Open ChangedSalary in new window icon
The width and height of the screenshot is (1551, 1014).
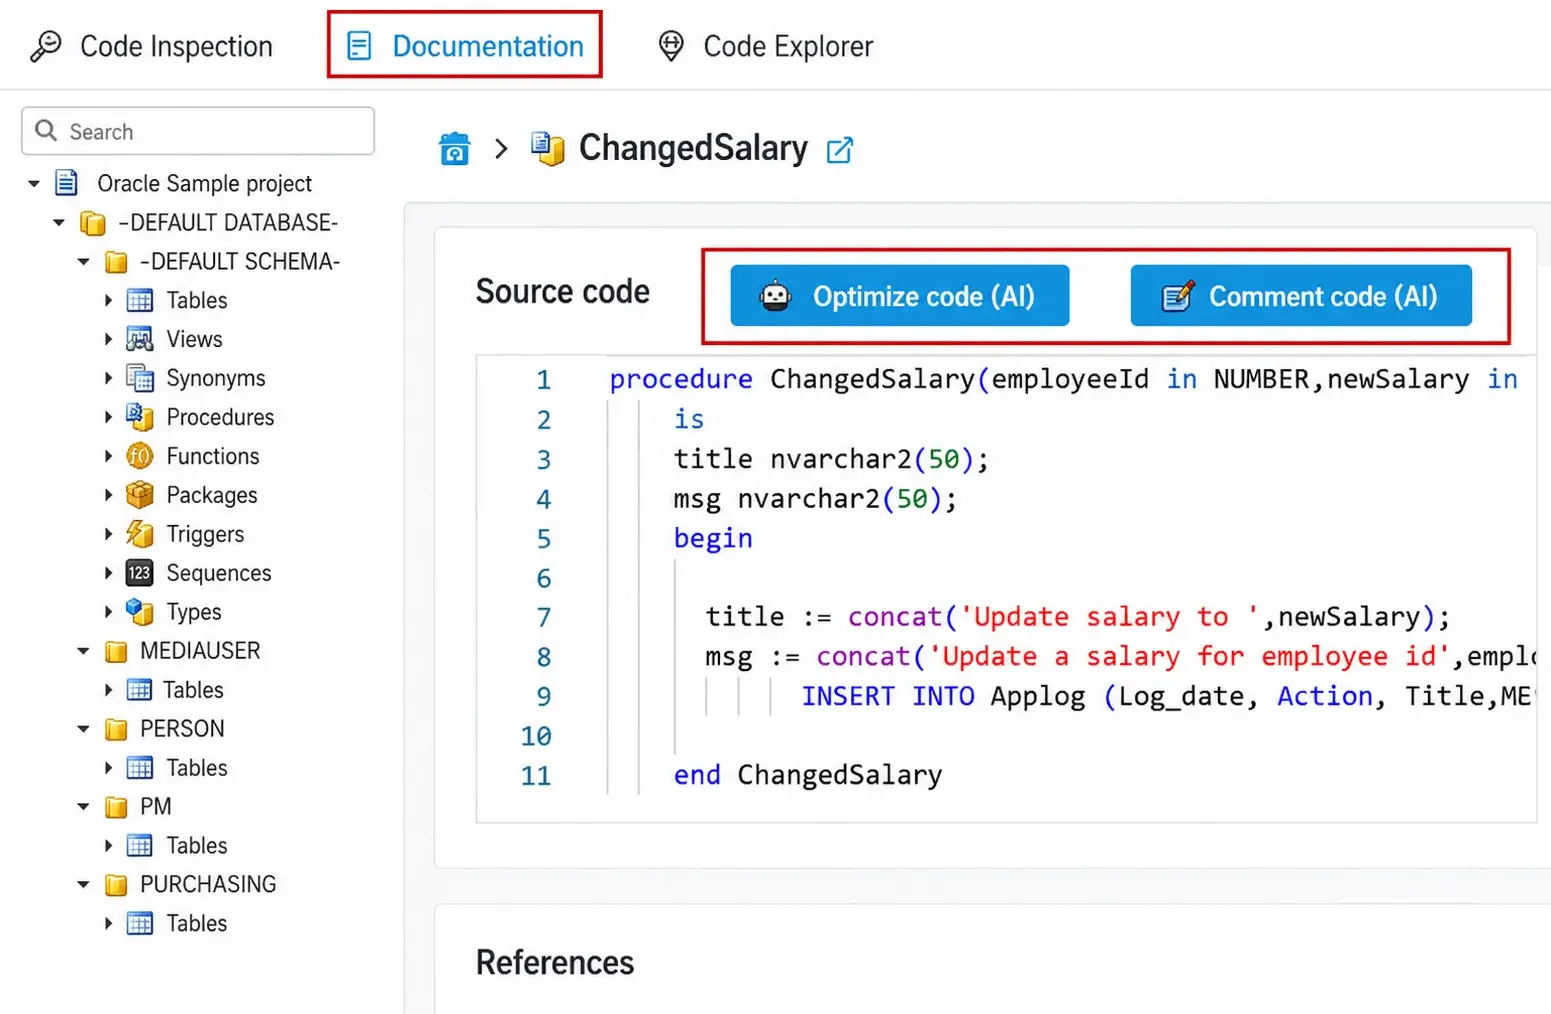840,150
